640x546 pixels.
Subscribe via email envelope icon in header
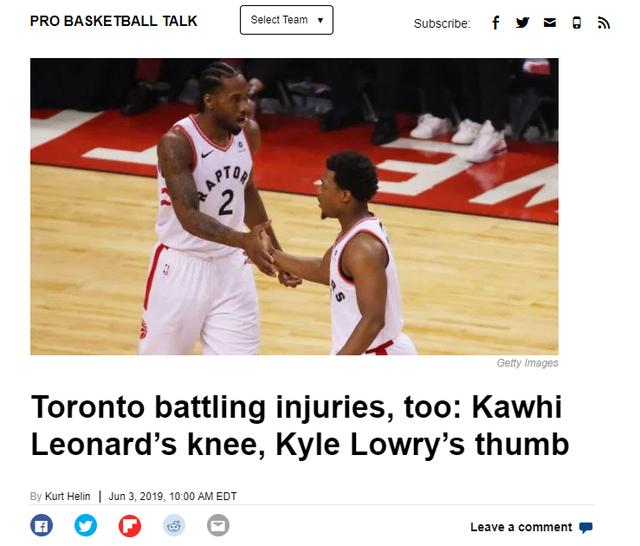point(550,23)
